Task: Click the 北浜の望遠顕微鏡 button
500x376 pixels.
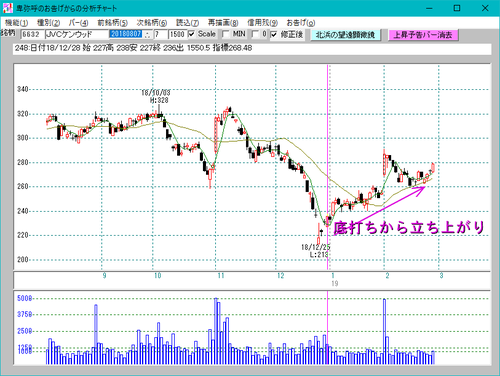Action: coord(346,35)
